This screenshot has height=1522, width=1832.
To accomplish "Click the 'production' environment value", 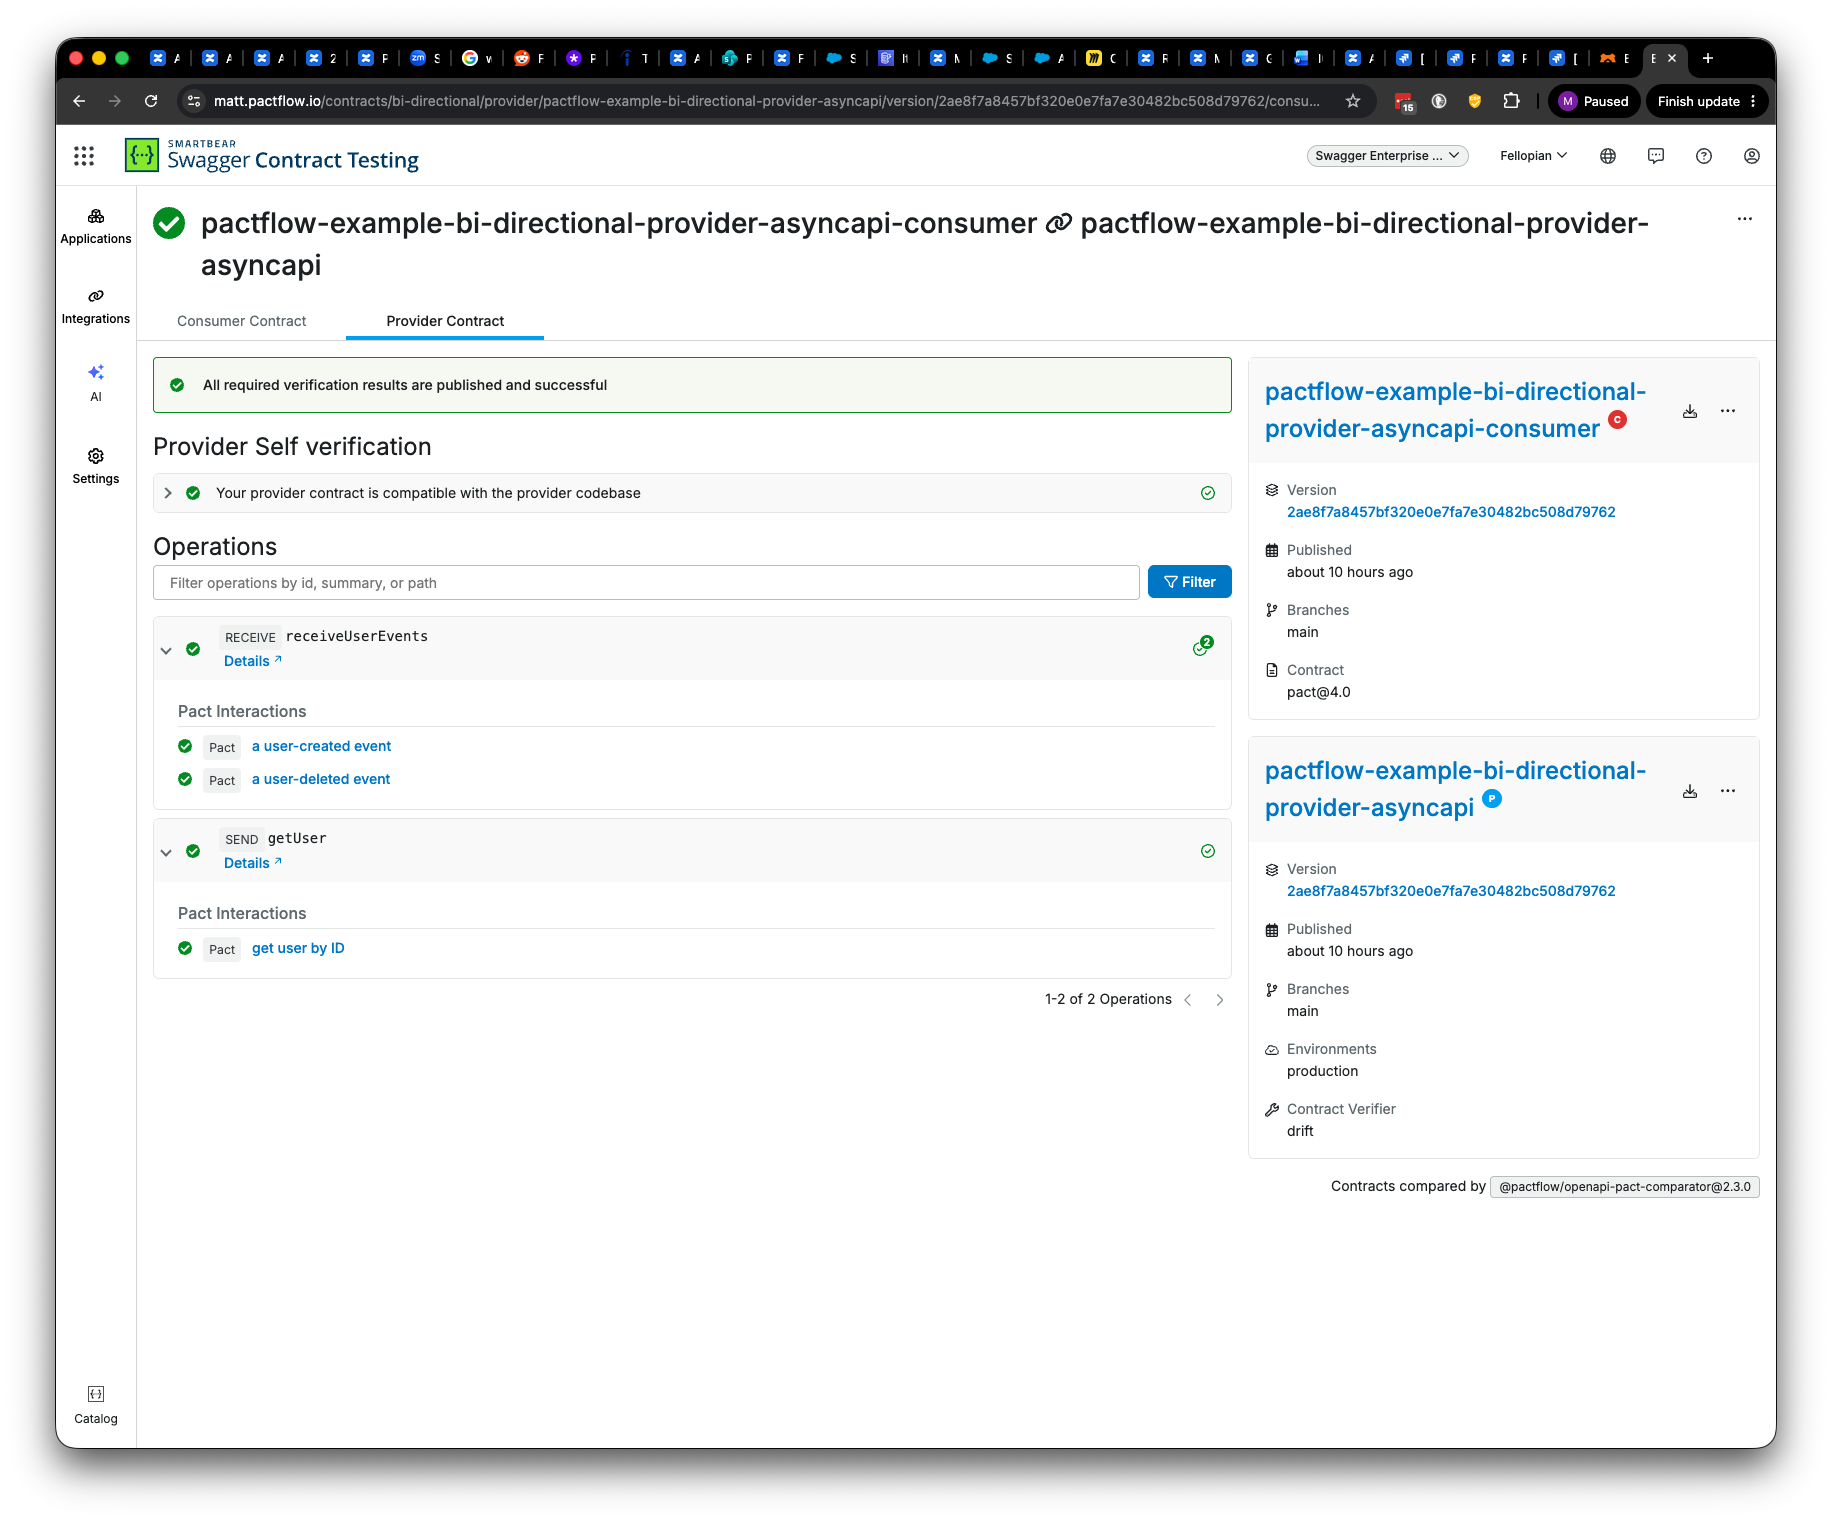I will [x=1322, y=1071].
